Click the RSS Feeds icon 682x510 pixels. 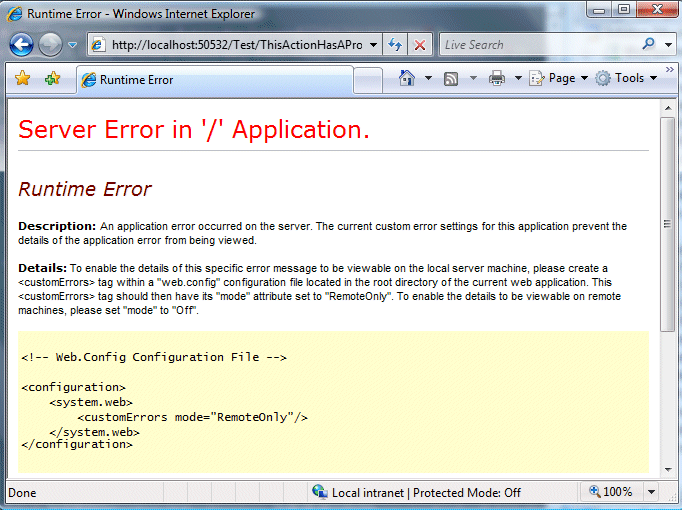[451, 79]
